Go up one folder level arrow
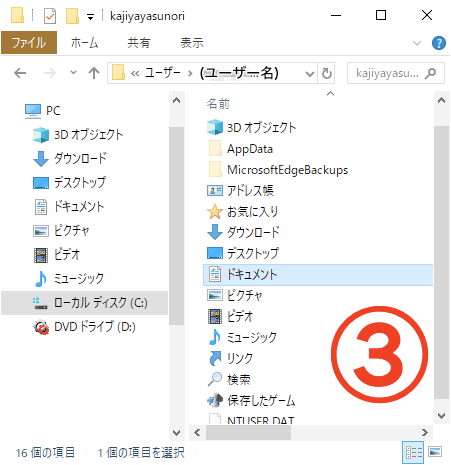451x465 pixels. (x=94, y=73)
